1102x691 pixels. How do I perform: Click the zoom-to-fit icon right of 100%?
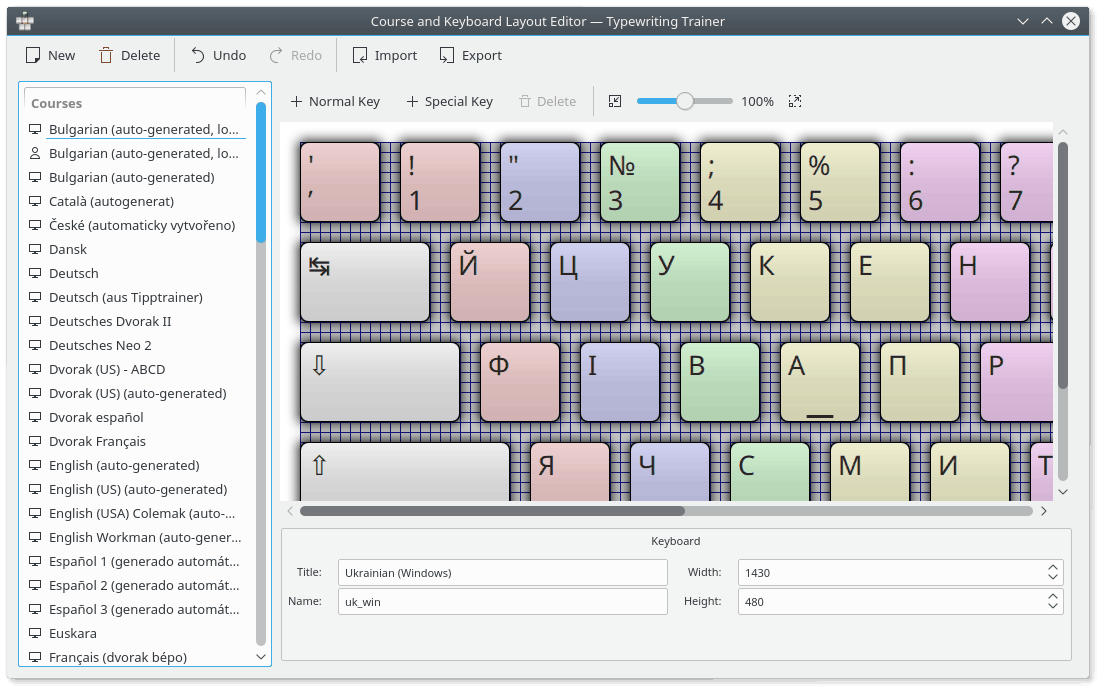click(795, 101)
